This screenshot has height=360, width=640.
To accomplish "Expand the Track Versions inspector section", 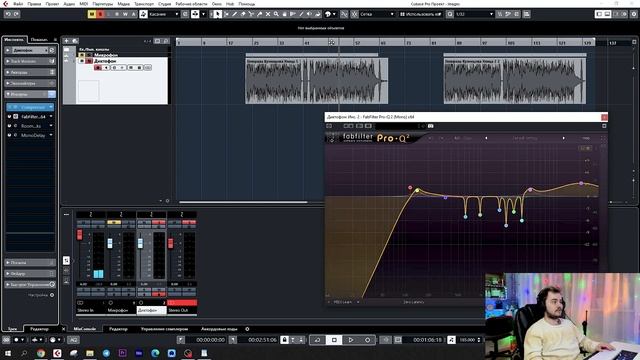I will coord(30,61).
